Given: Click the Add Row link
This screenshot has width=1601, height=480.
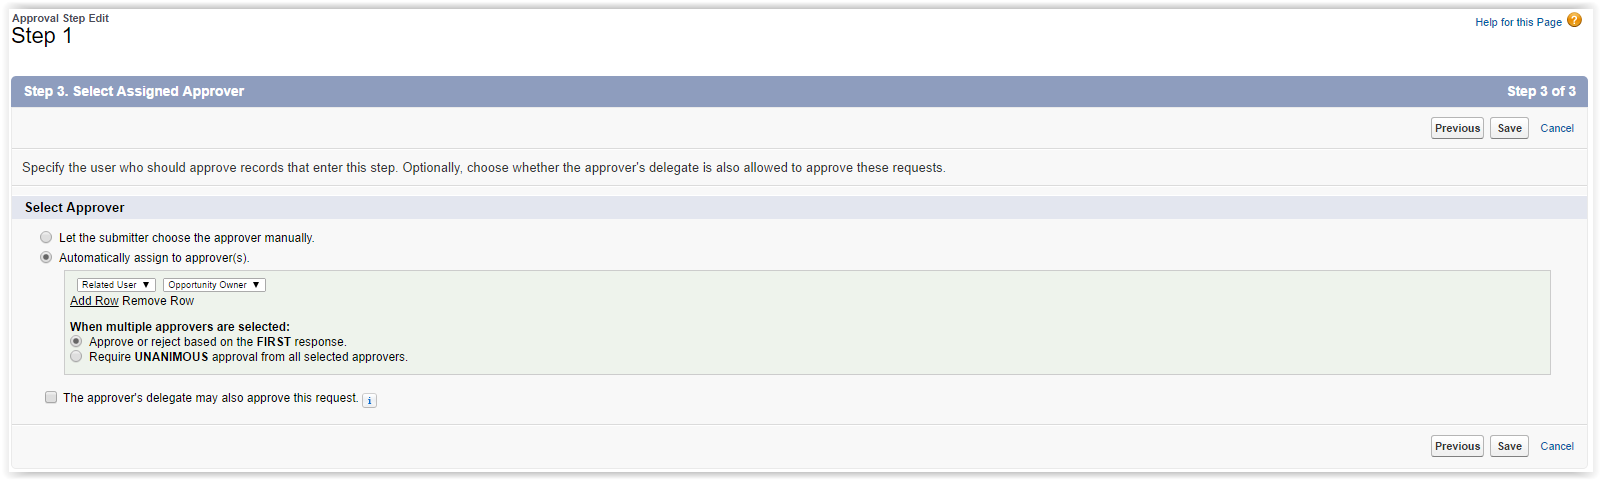Looking at the screenshot, I should click(94, 301).
